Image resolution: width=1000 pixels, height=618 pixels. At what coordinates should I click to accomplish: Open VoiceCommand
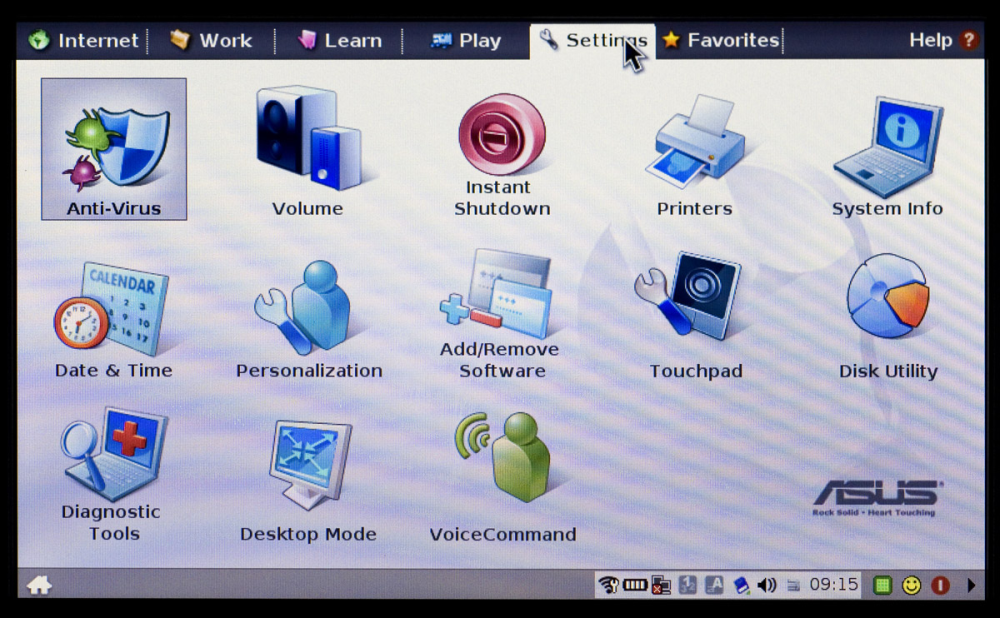coord(503,477)
